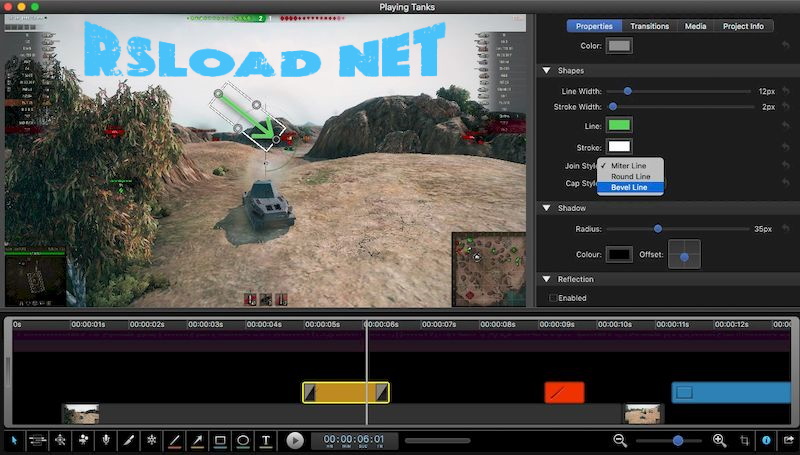Click the Line Width slider
The width and height of the screenshot is (800, 455).
coord(679,91)
